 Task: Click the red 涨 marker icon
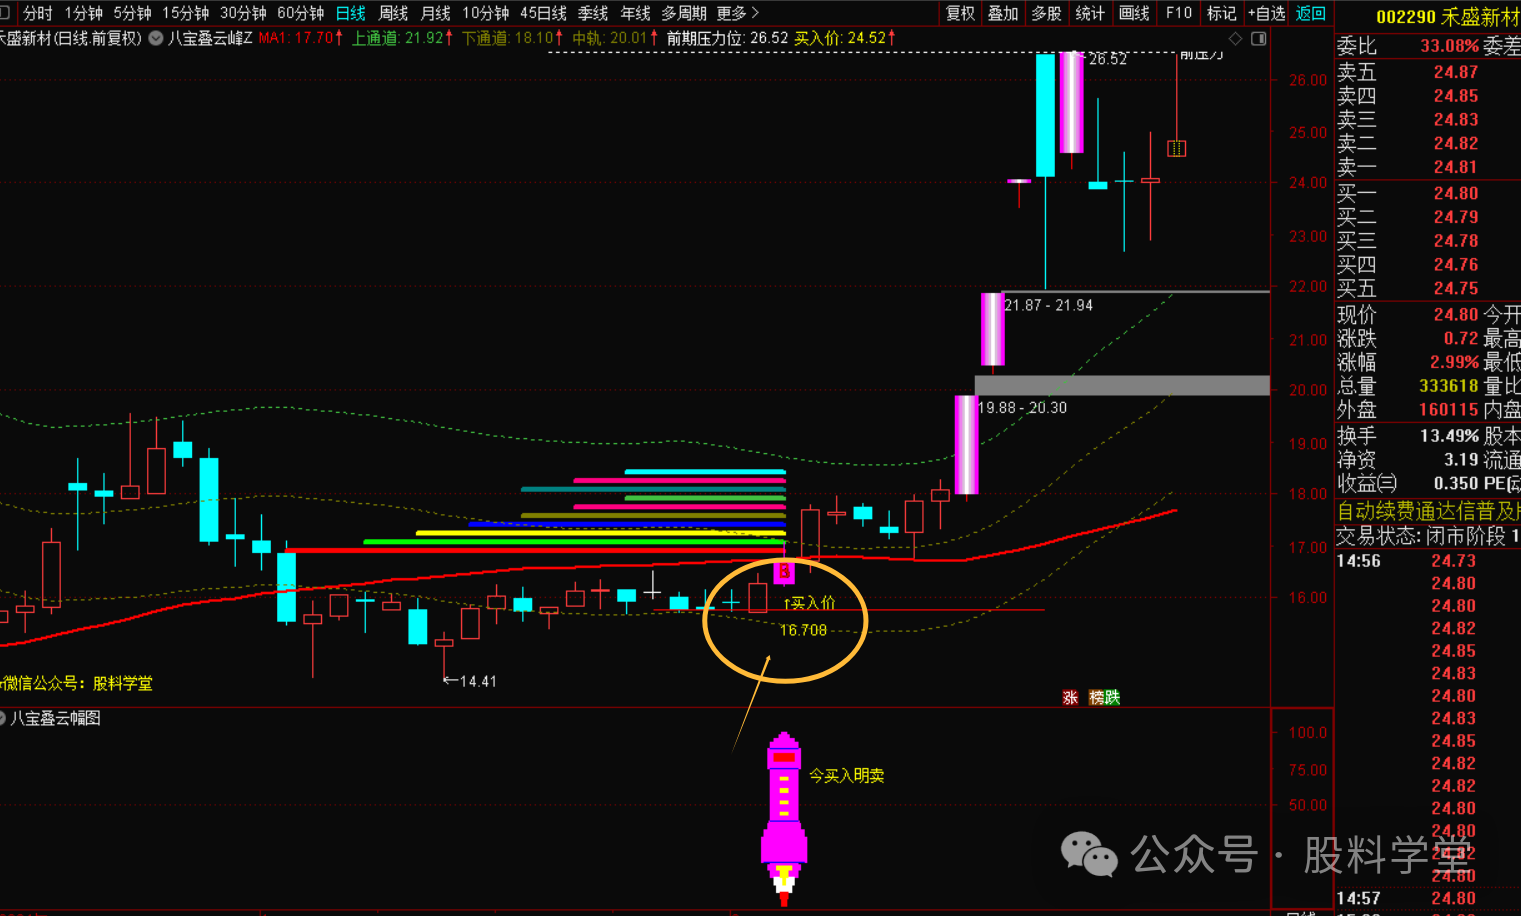click(1070, 697)
